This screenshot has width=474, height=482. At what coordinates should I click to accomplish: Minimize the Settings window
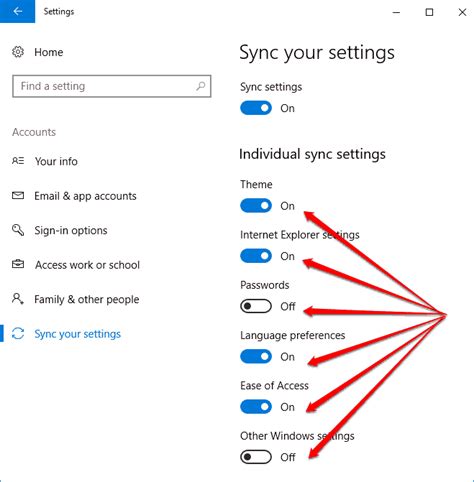pyautogui.click(x=396, y=12)
